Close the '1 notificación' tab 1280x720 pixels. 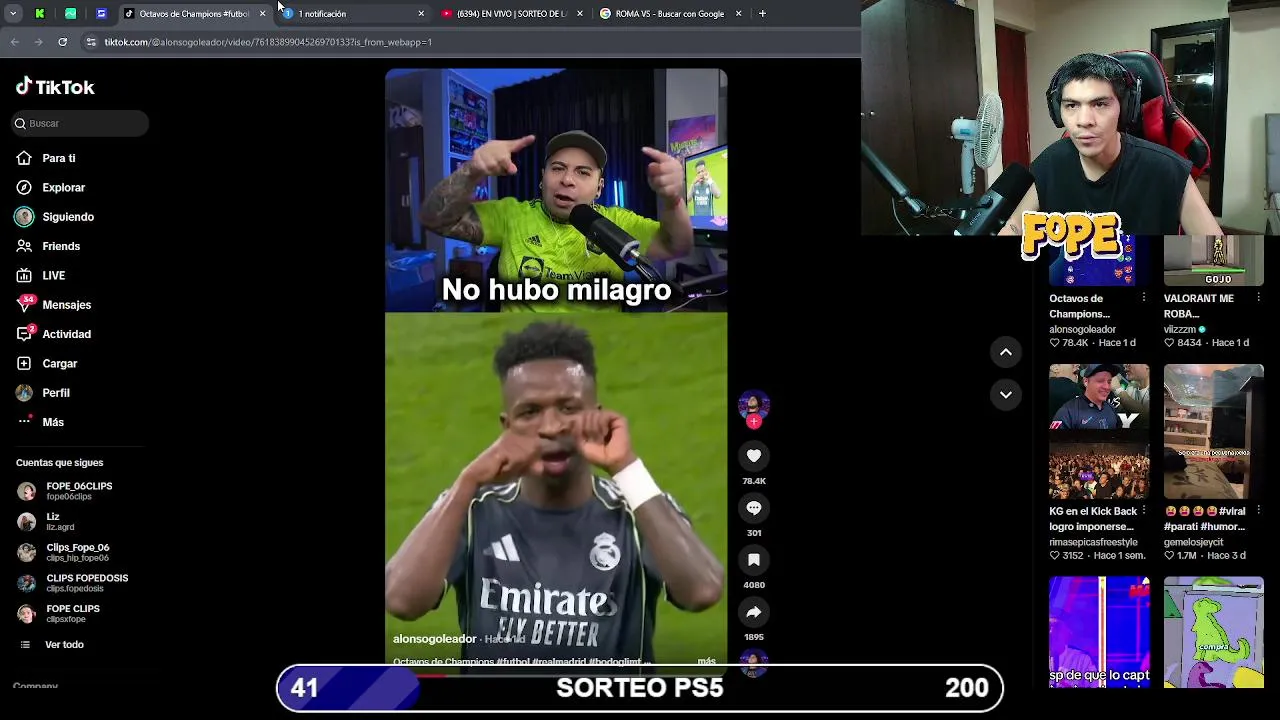(421, 14)
